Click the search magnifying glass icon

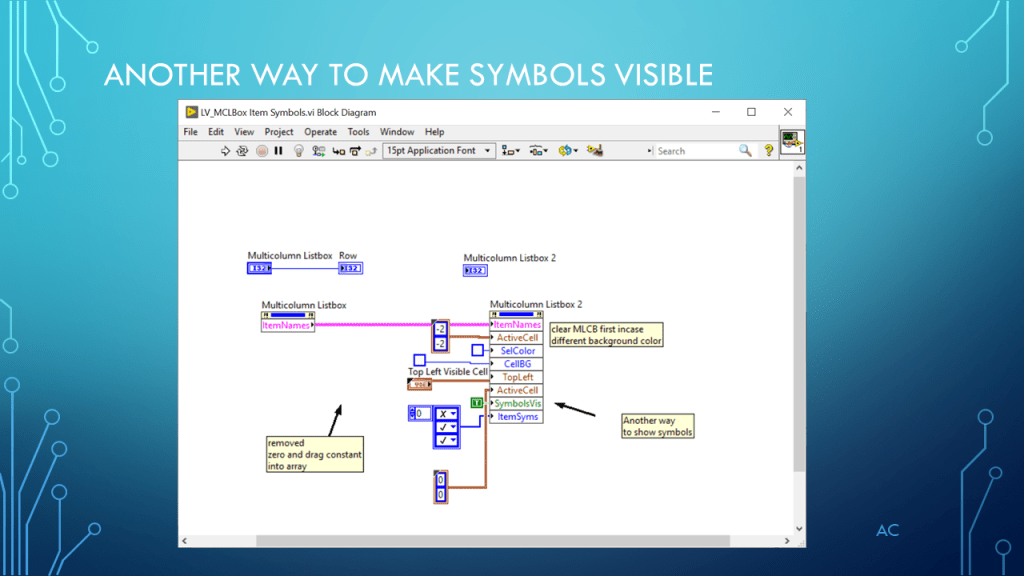coord(745,151)
